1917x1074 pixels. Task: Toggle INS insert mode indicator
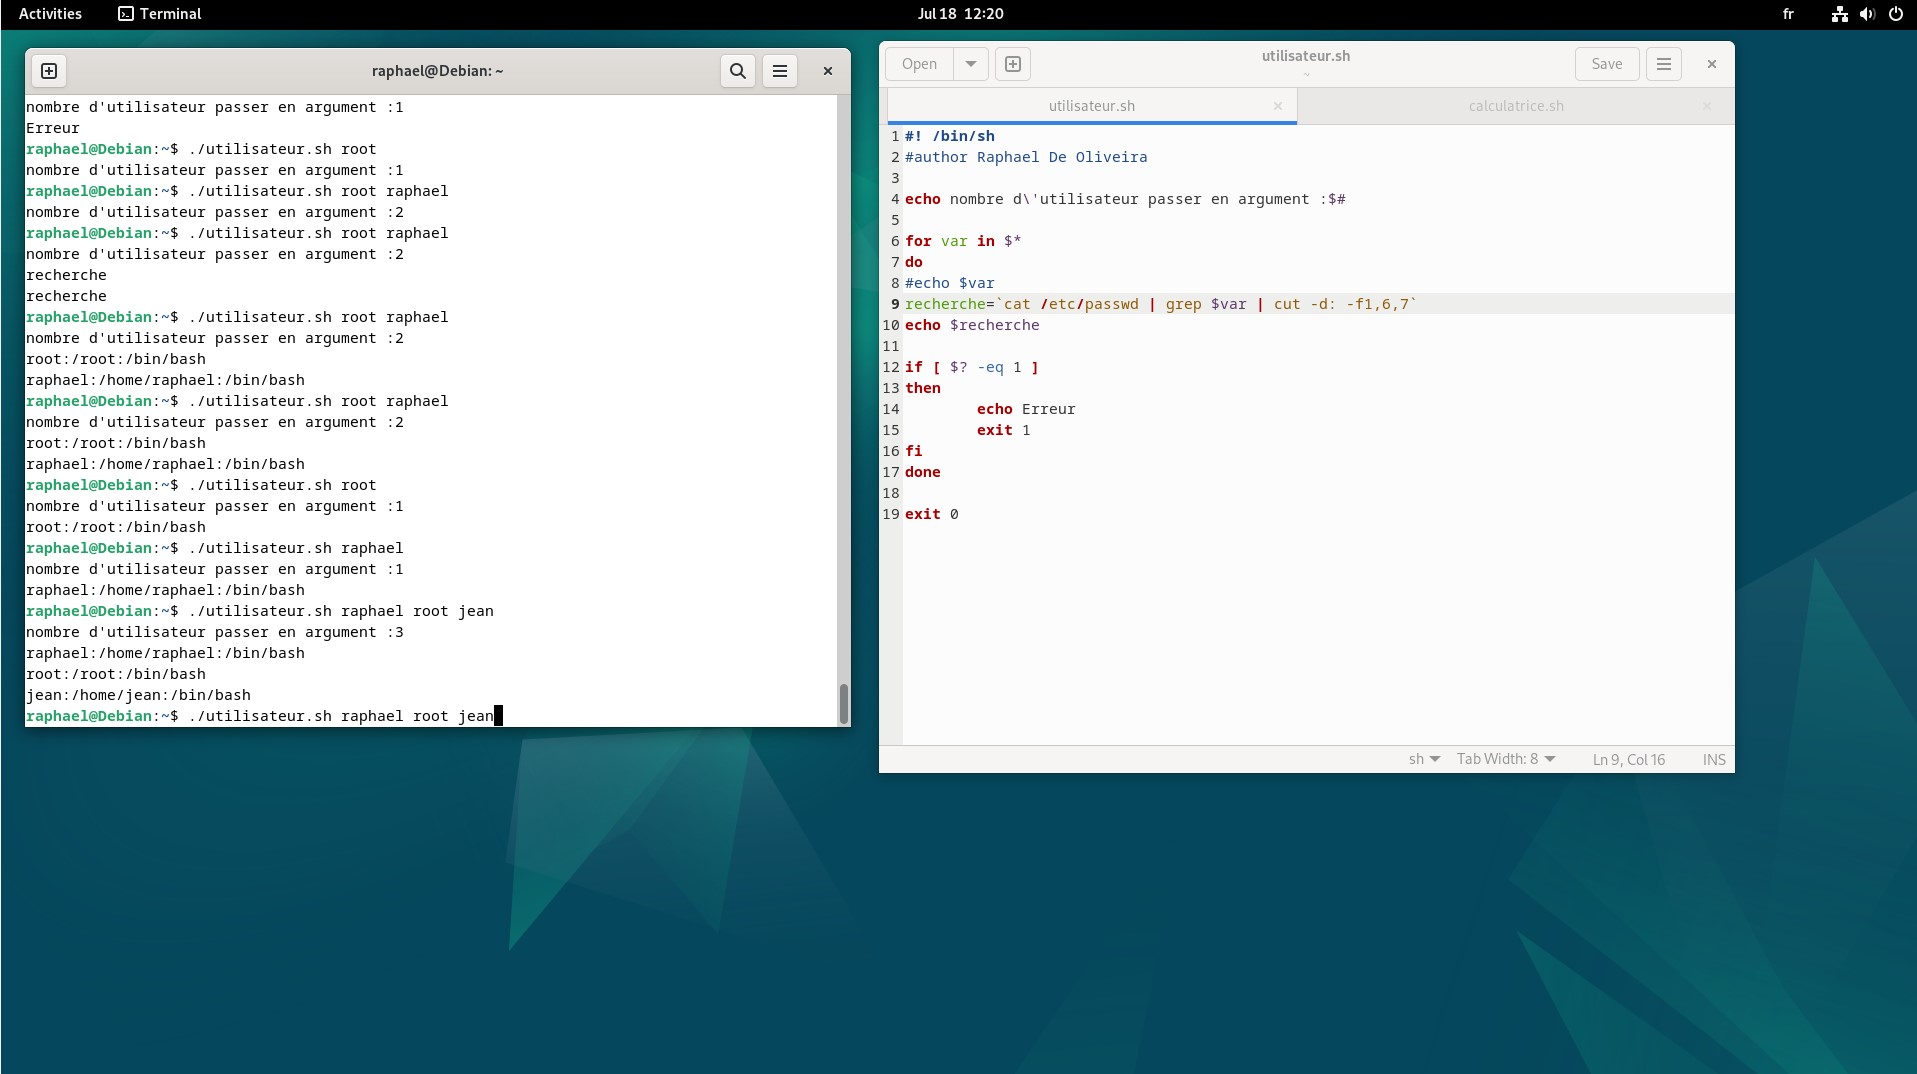pyautogui.click(x=1713, y=759)
